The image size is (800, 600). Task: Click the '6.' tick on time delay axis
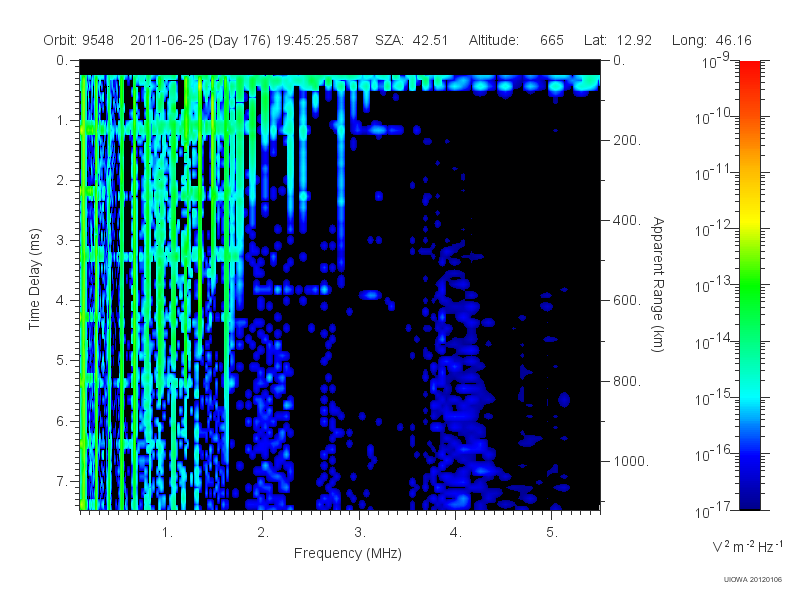click(61, 421)
